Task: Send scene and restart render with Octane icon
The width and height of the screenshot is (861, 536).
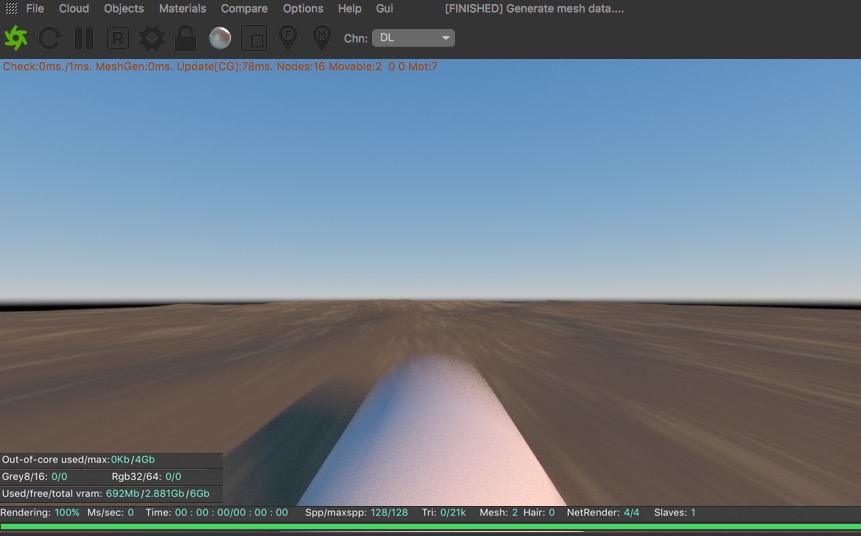Action: tap(15, 38)
